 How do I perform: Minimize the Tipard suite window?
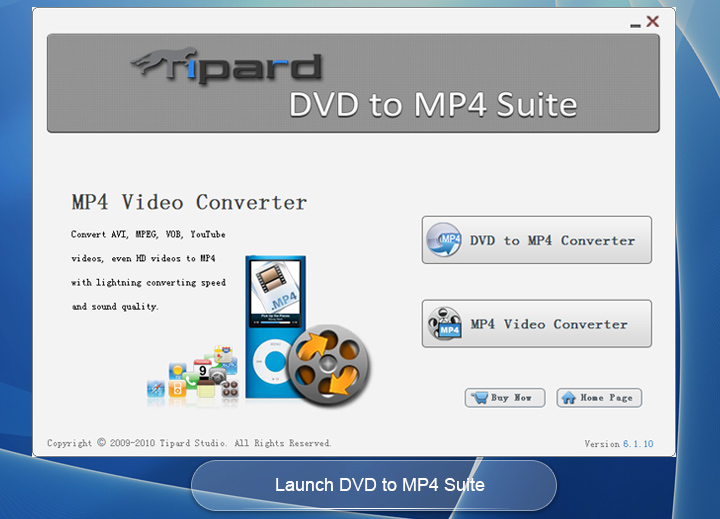coord(636,25)
